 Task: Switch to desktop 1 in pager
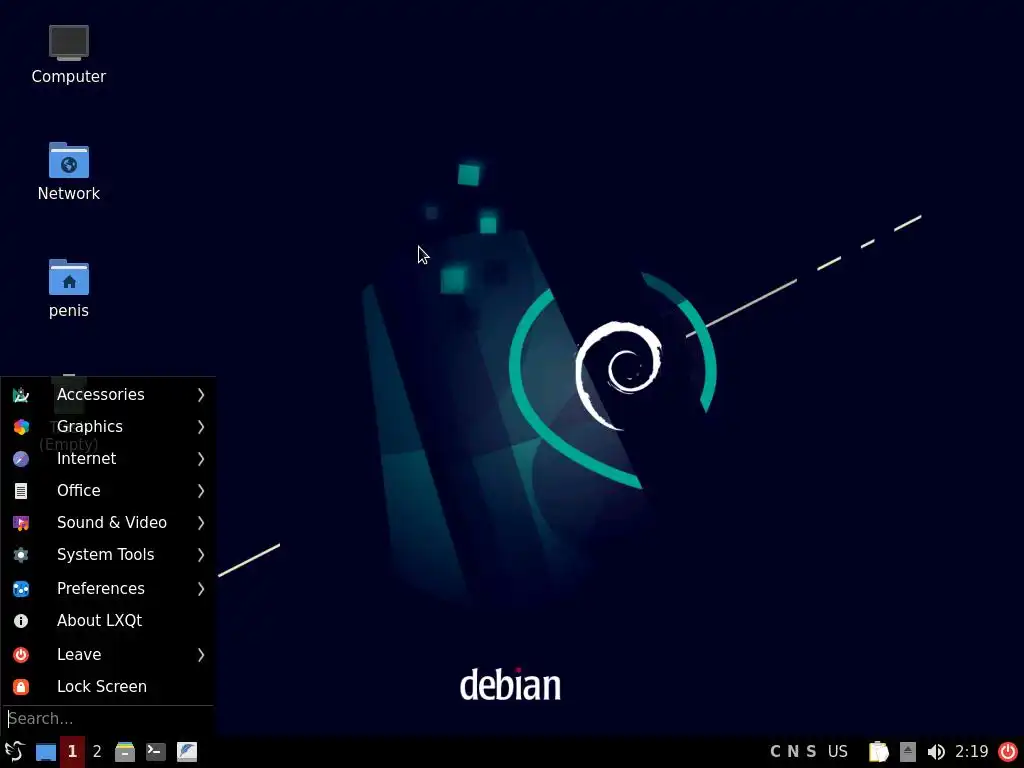coord(72,752)
